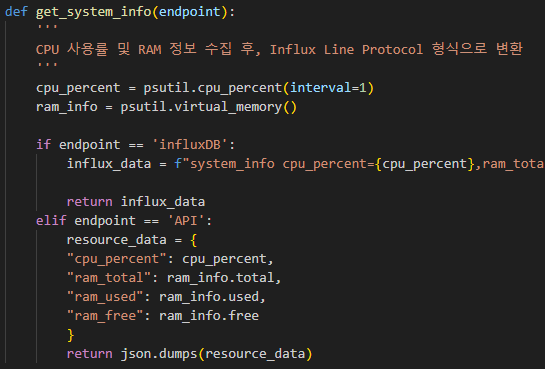Click the elif keyword
Image resolution: width=545 pixels, height=369 pixels.
[x=51, y=220]
